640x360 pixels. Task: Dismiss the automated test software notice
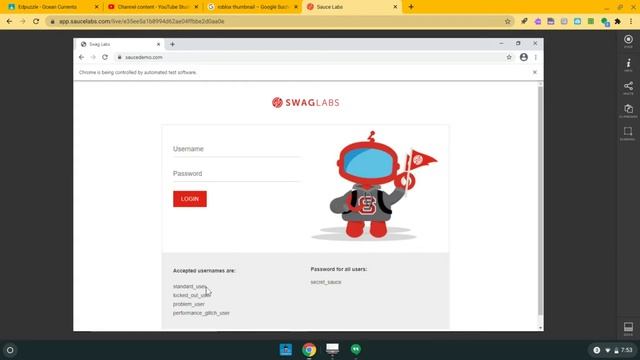535,72
